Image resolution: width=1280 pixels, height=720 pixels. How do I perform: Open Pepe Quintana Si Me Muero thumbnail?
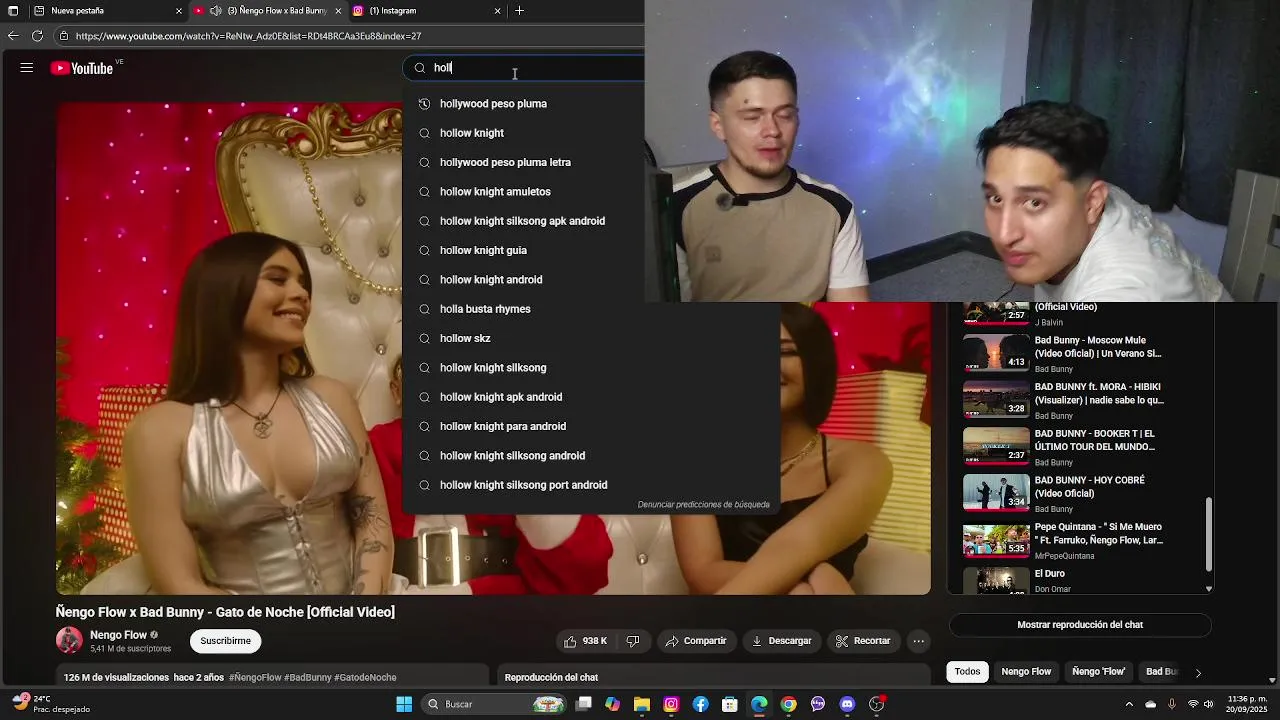(x=996, y=539)
